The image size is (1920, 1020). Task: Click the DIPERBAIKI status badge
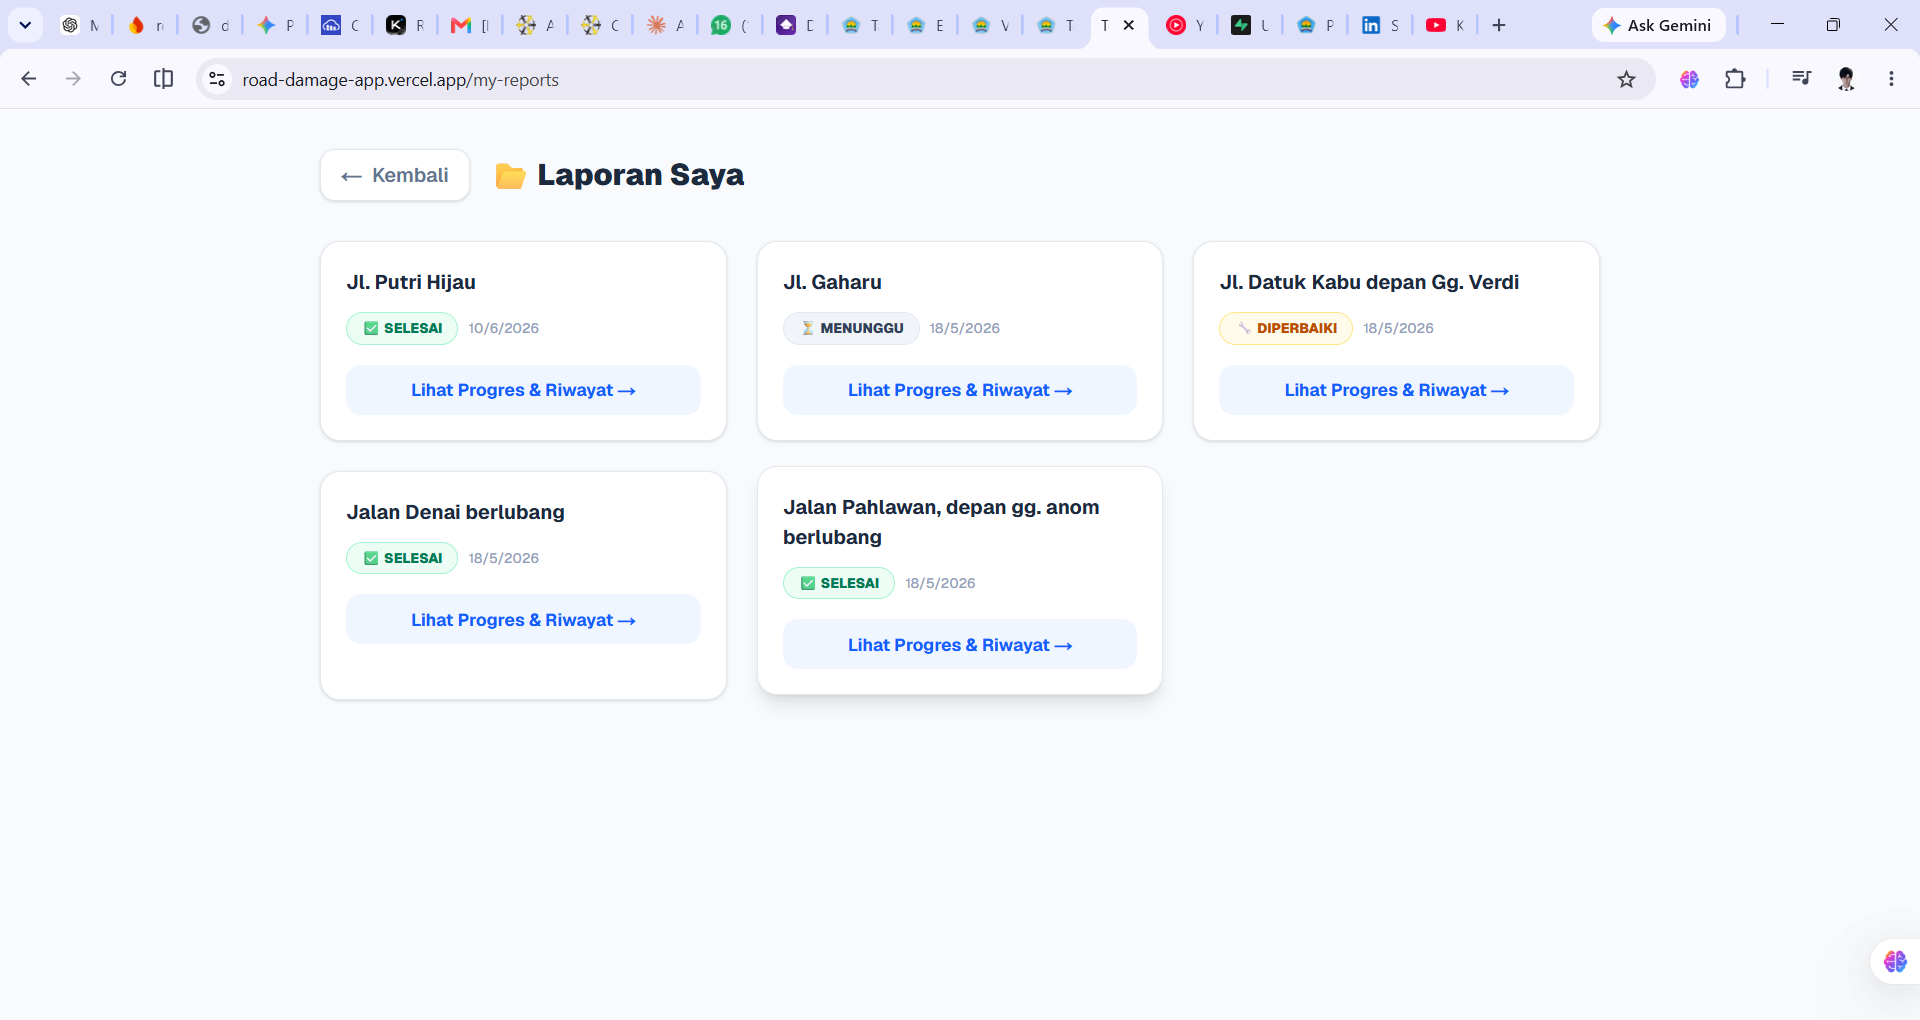[x=1286, y=328]
